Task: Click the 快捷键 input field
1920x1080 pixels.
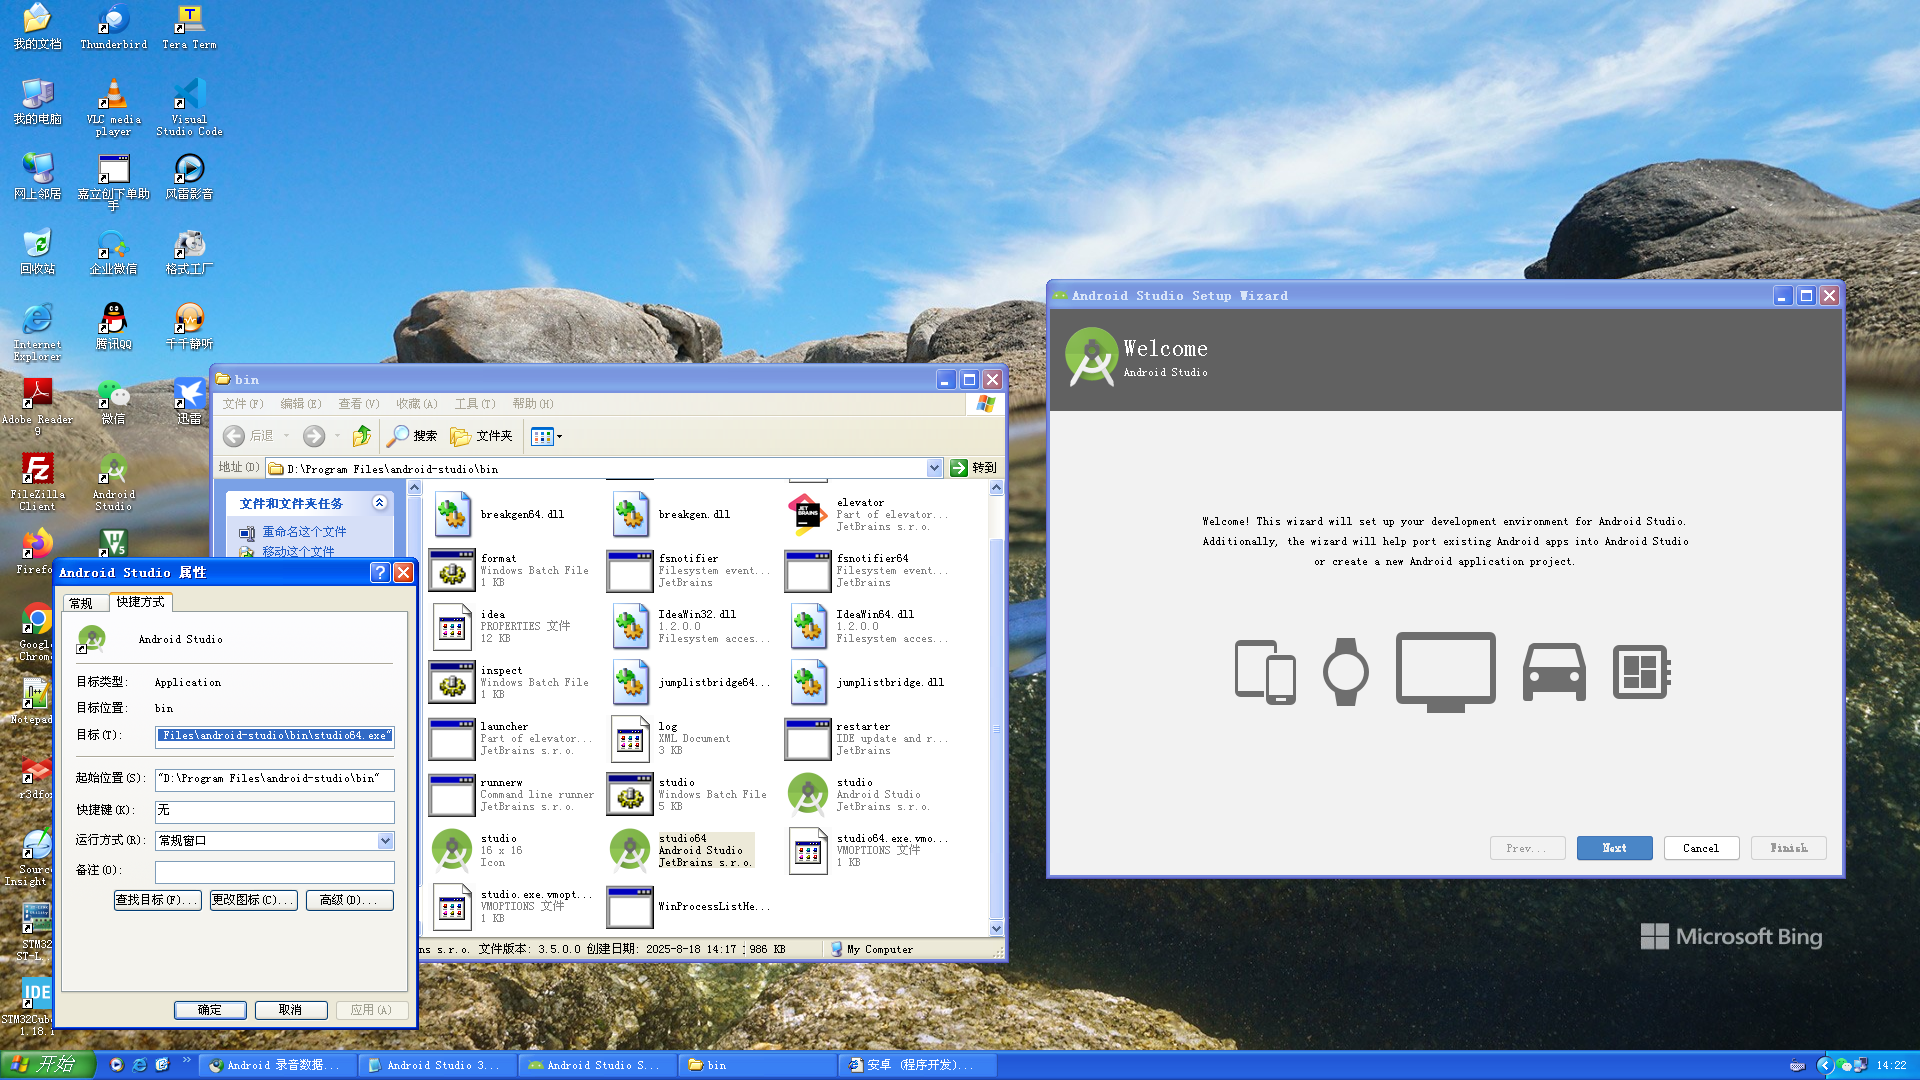Action: coord(275,811)
